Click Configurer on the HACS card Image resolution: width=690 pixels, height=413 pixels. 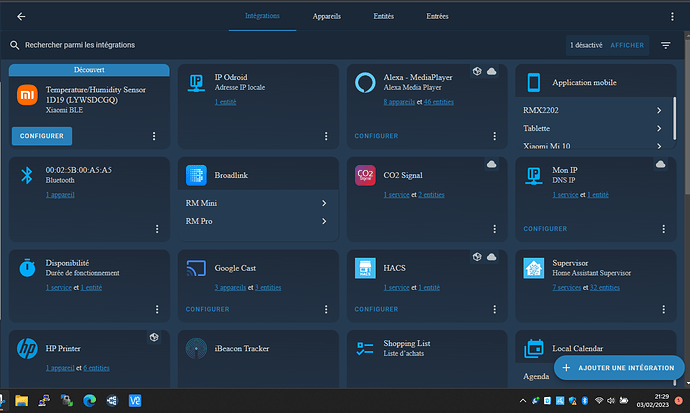376,309
